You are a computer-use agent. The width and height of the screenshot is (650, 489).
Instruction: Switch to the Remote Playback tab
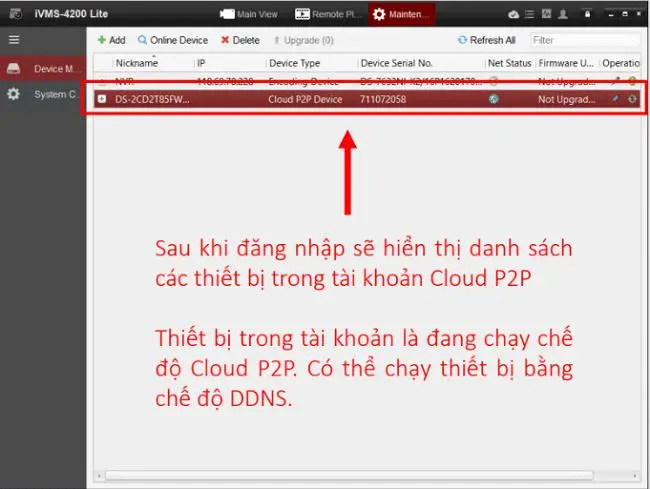pos(328,14)
